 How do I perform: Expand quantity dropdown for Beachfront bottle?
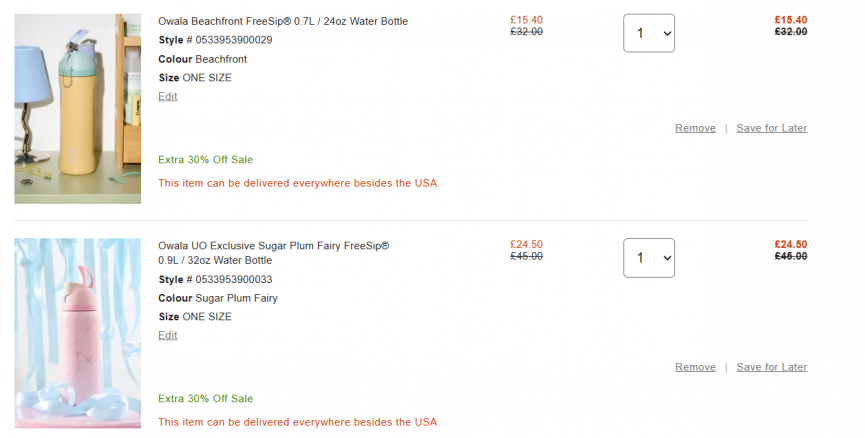[648, 33]
